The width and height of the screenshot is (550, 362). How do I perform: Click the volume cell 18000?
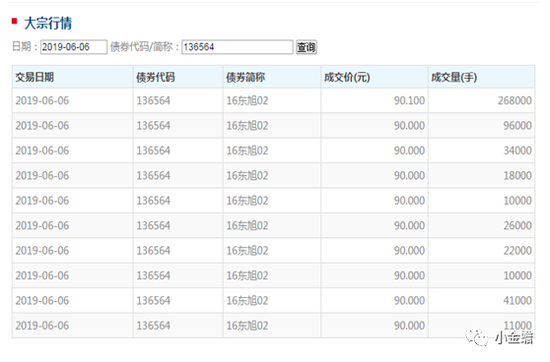pyautogui.click(x=518, y=175)
